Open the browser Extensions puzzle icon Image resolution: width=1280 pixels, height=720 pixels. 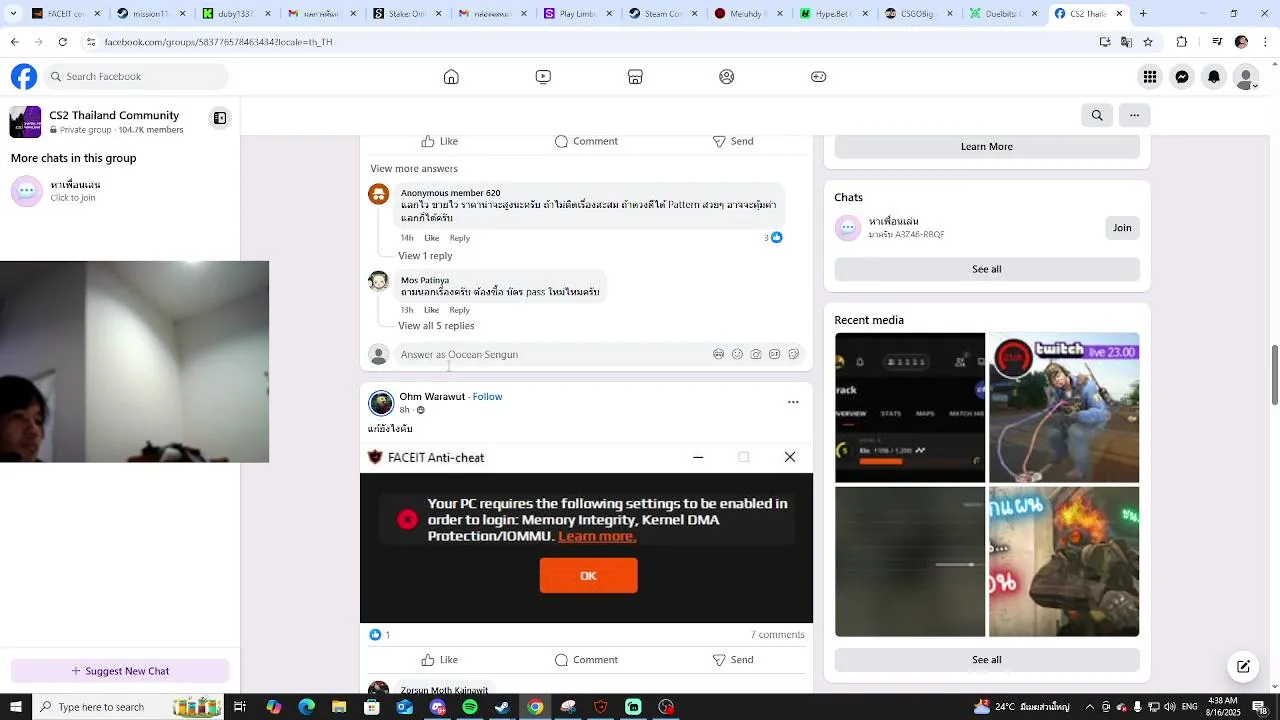click(1182, 42)
